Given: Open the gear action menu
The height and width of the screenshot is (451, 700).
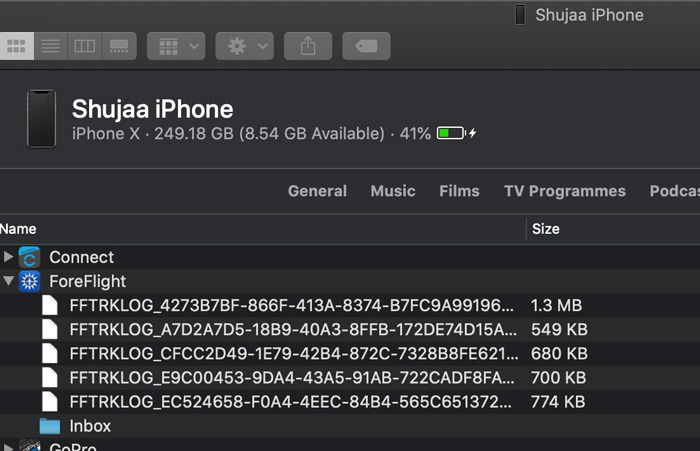Looking at the screenshot, I should point(244,46).
